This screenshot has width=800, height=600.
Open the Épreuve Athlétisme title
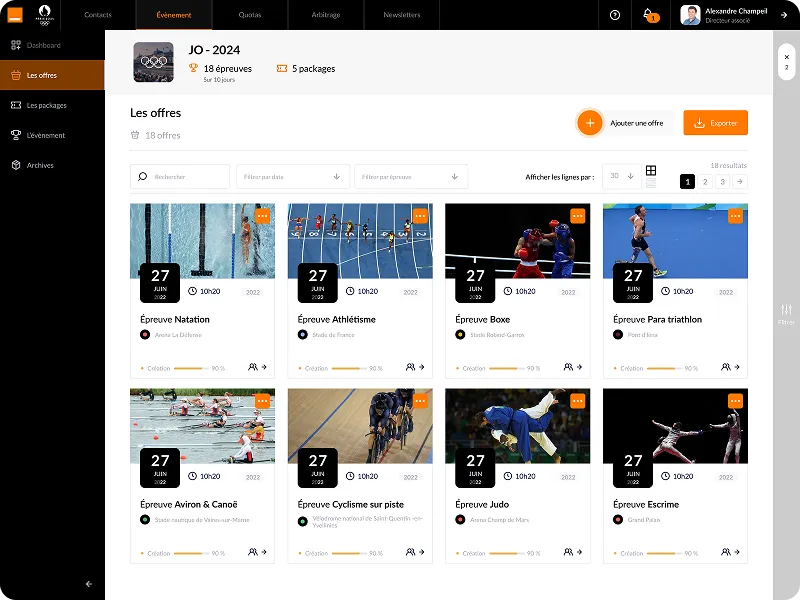(337, 319)
